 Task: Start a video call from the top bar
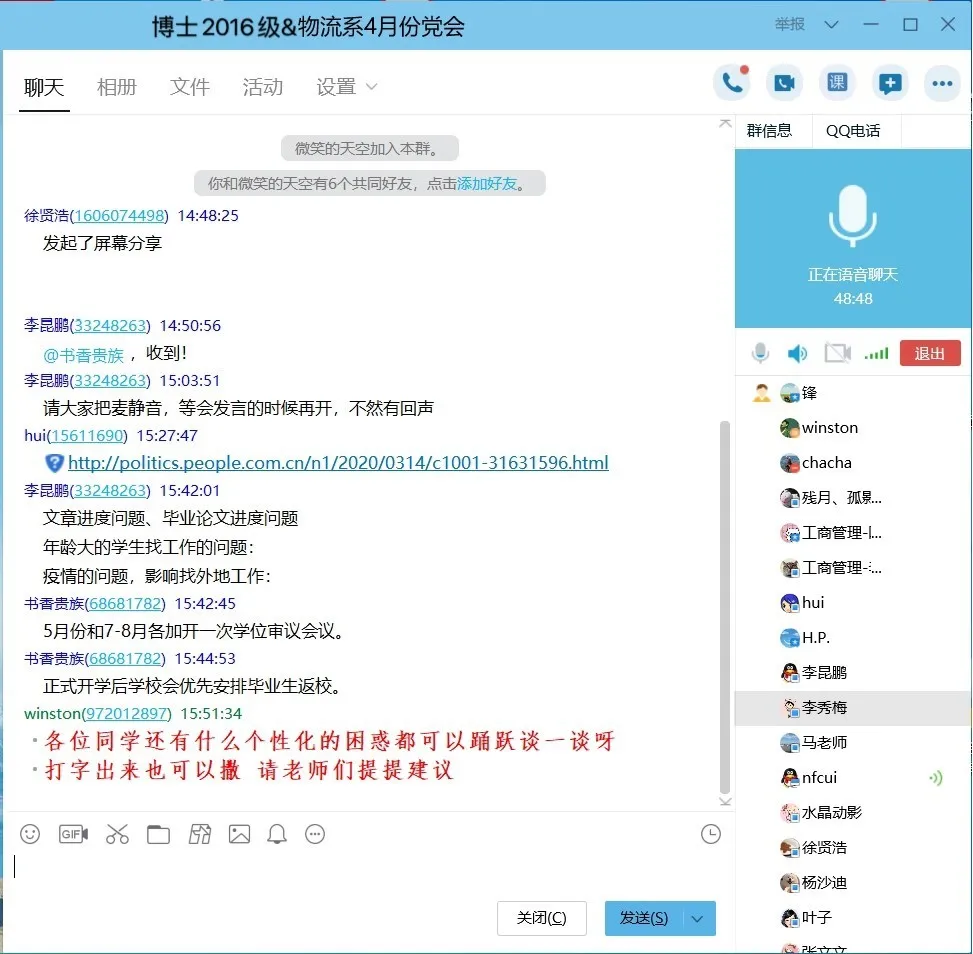pyautogui.click(x=784, y=84)
